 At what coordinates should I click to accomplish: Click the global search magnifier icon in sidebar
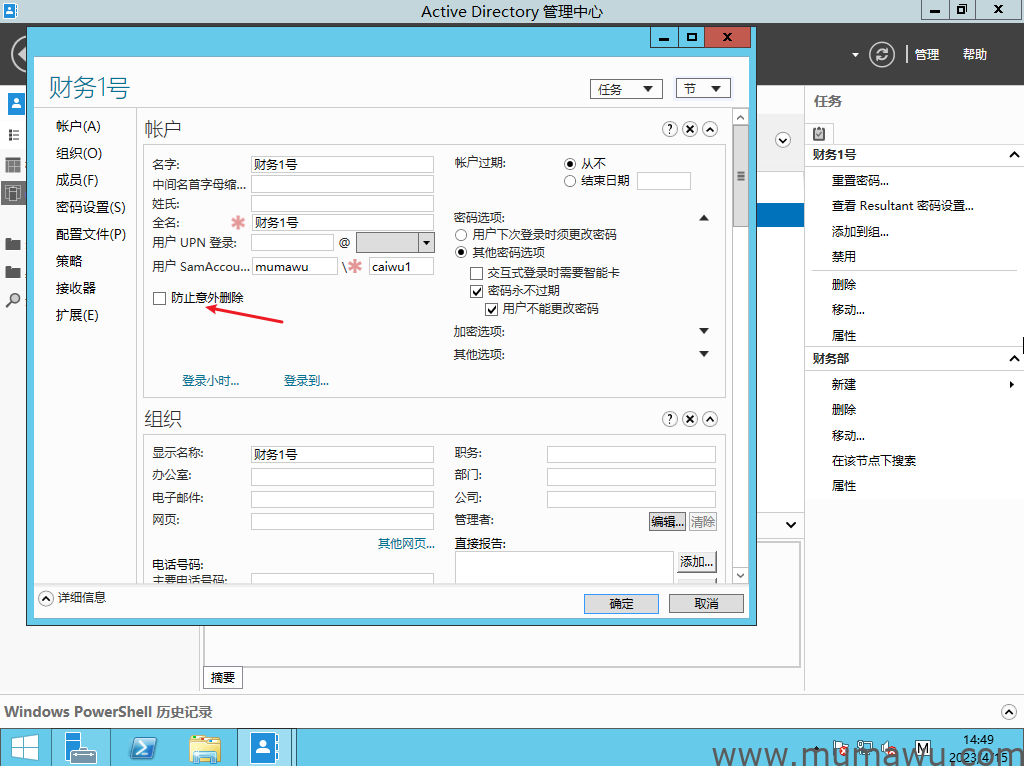(13, 300)
